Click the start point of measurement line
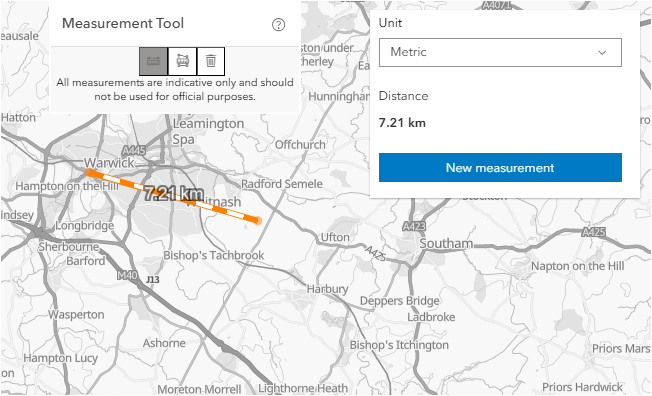The height and width of the screenshot is (396, 652). click(x=88, y=172)
